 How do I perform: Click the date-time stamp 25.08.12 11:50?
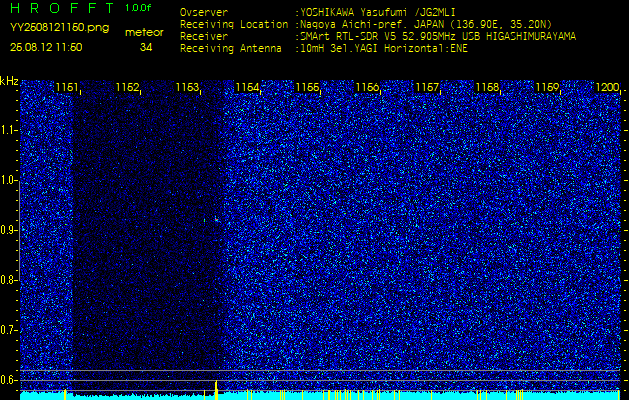click(46, 47)
